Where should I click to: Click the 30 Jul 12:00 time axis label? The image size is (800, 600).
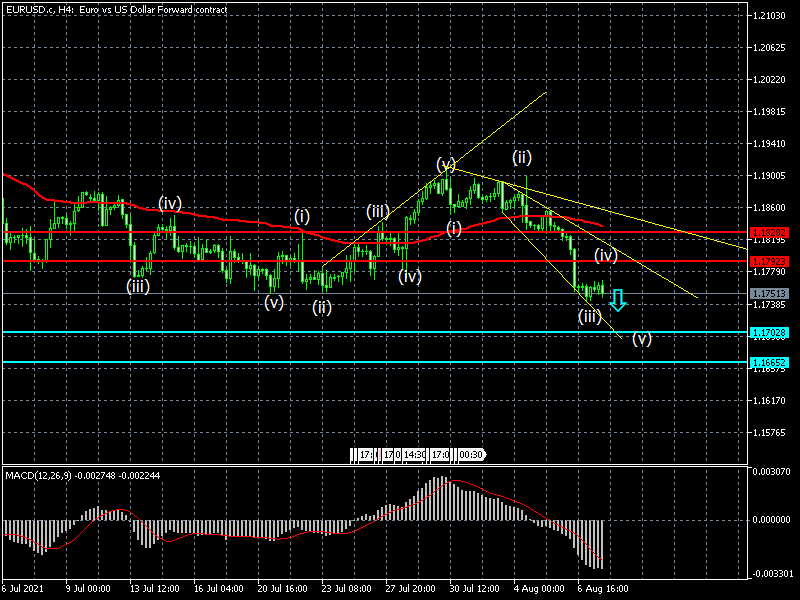pyautogui.click(x=475, y=590)
